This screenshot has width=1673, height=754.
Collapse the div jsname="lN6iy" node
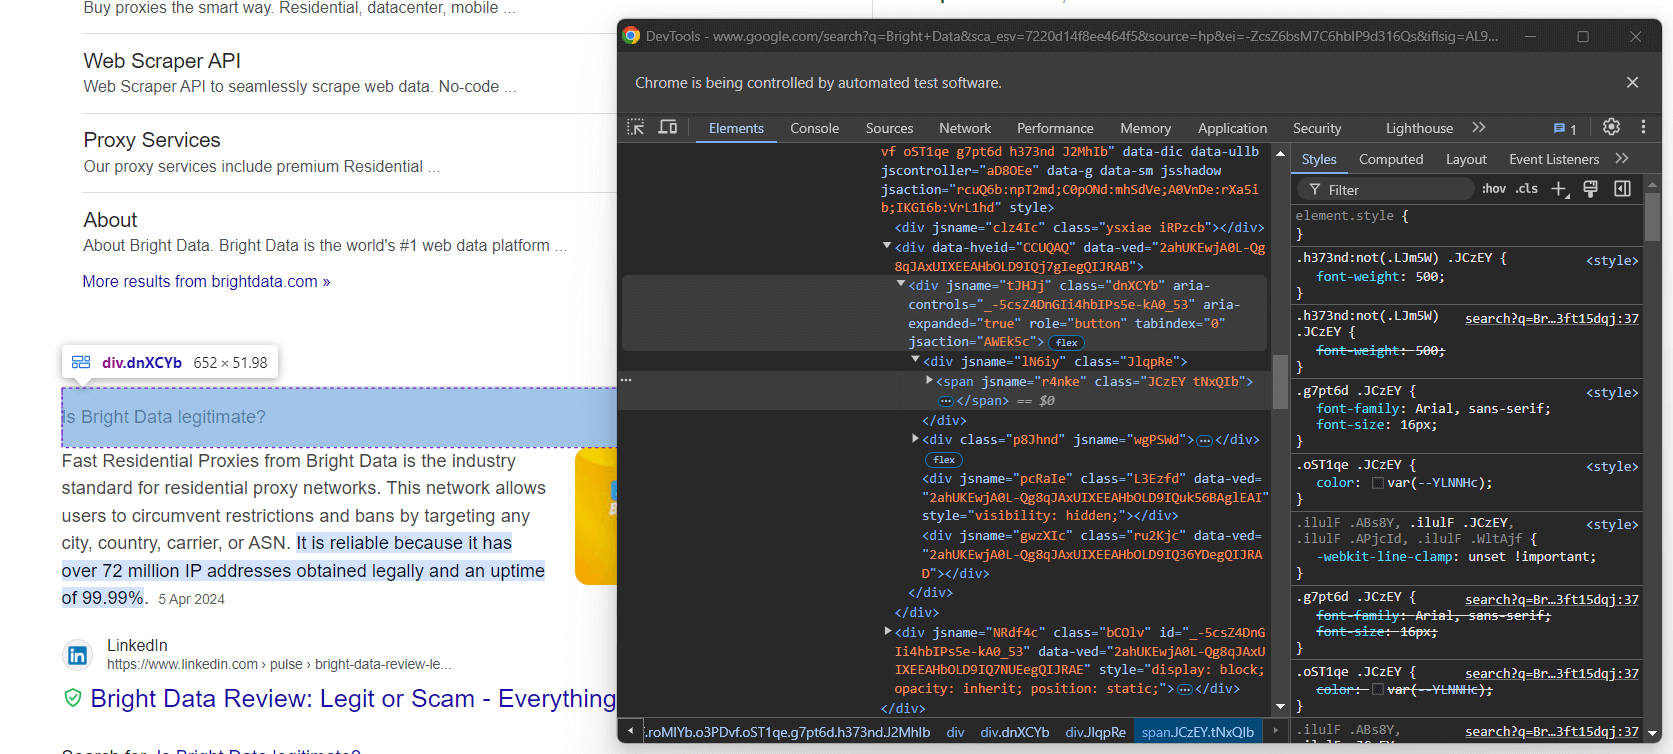(915, 361)
